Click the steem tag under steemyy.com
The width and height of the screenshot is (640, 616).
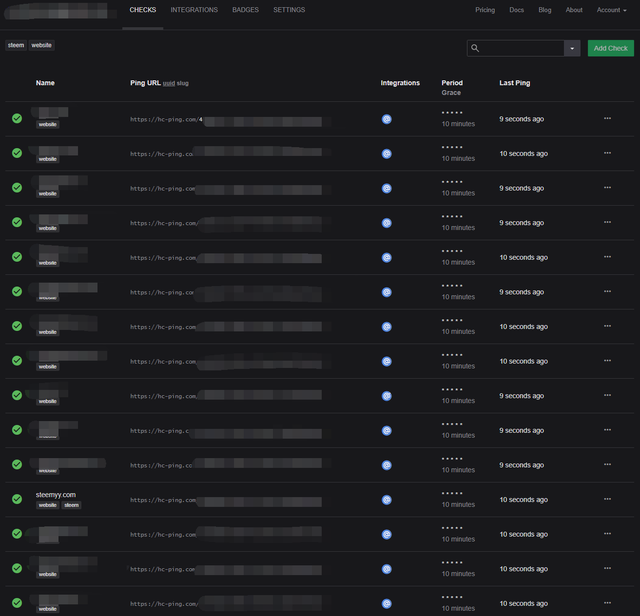(71, 505)
